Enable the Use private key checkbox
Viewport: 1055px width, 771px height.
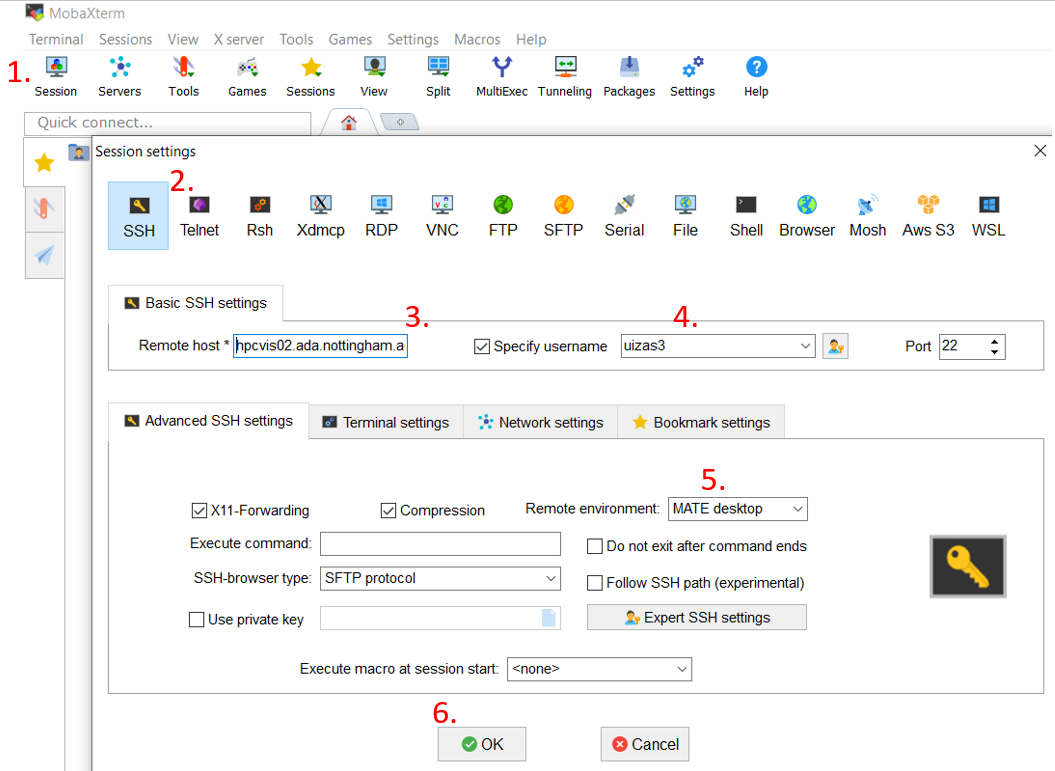[x=196, y=620]
